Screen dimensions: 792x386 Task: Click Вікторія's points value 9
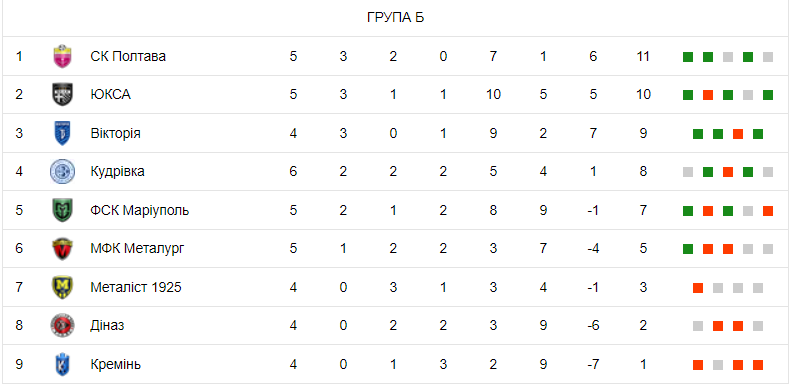pos(643,133)
